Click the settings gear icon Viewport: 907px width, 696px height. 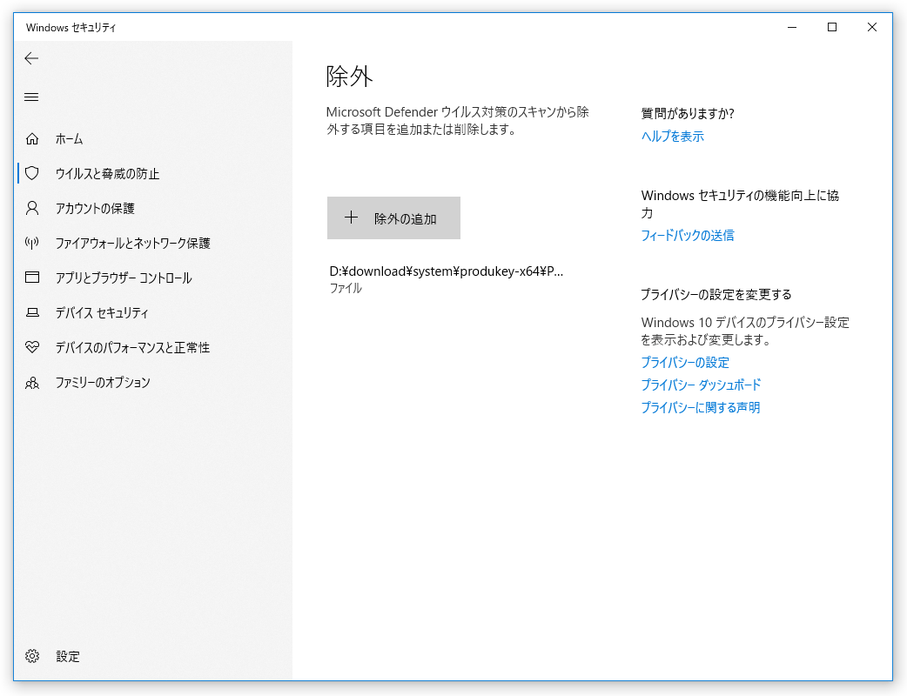[32, 656]
